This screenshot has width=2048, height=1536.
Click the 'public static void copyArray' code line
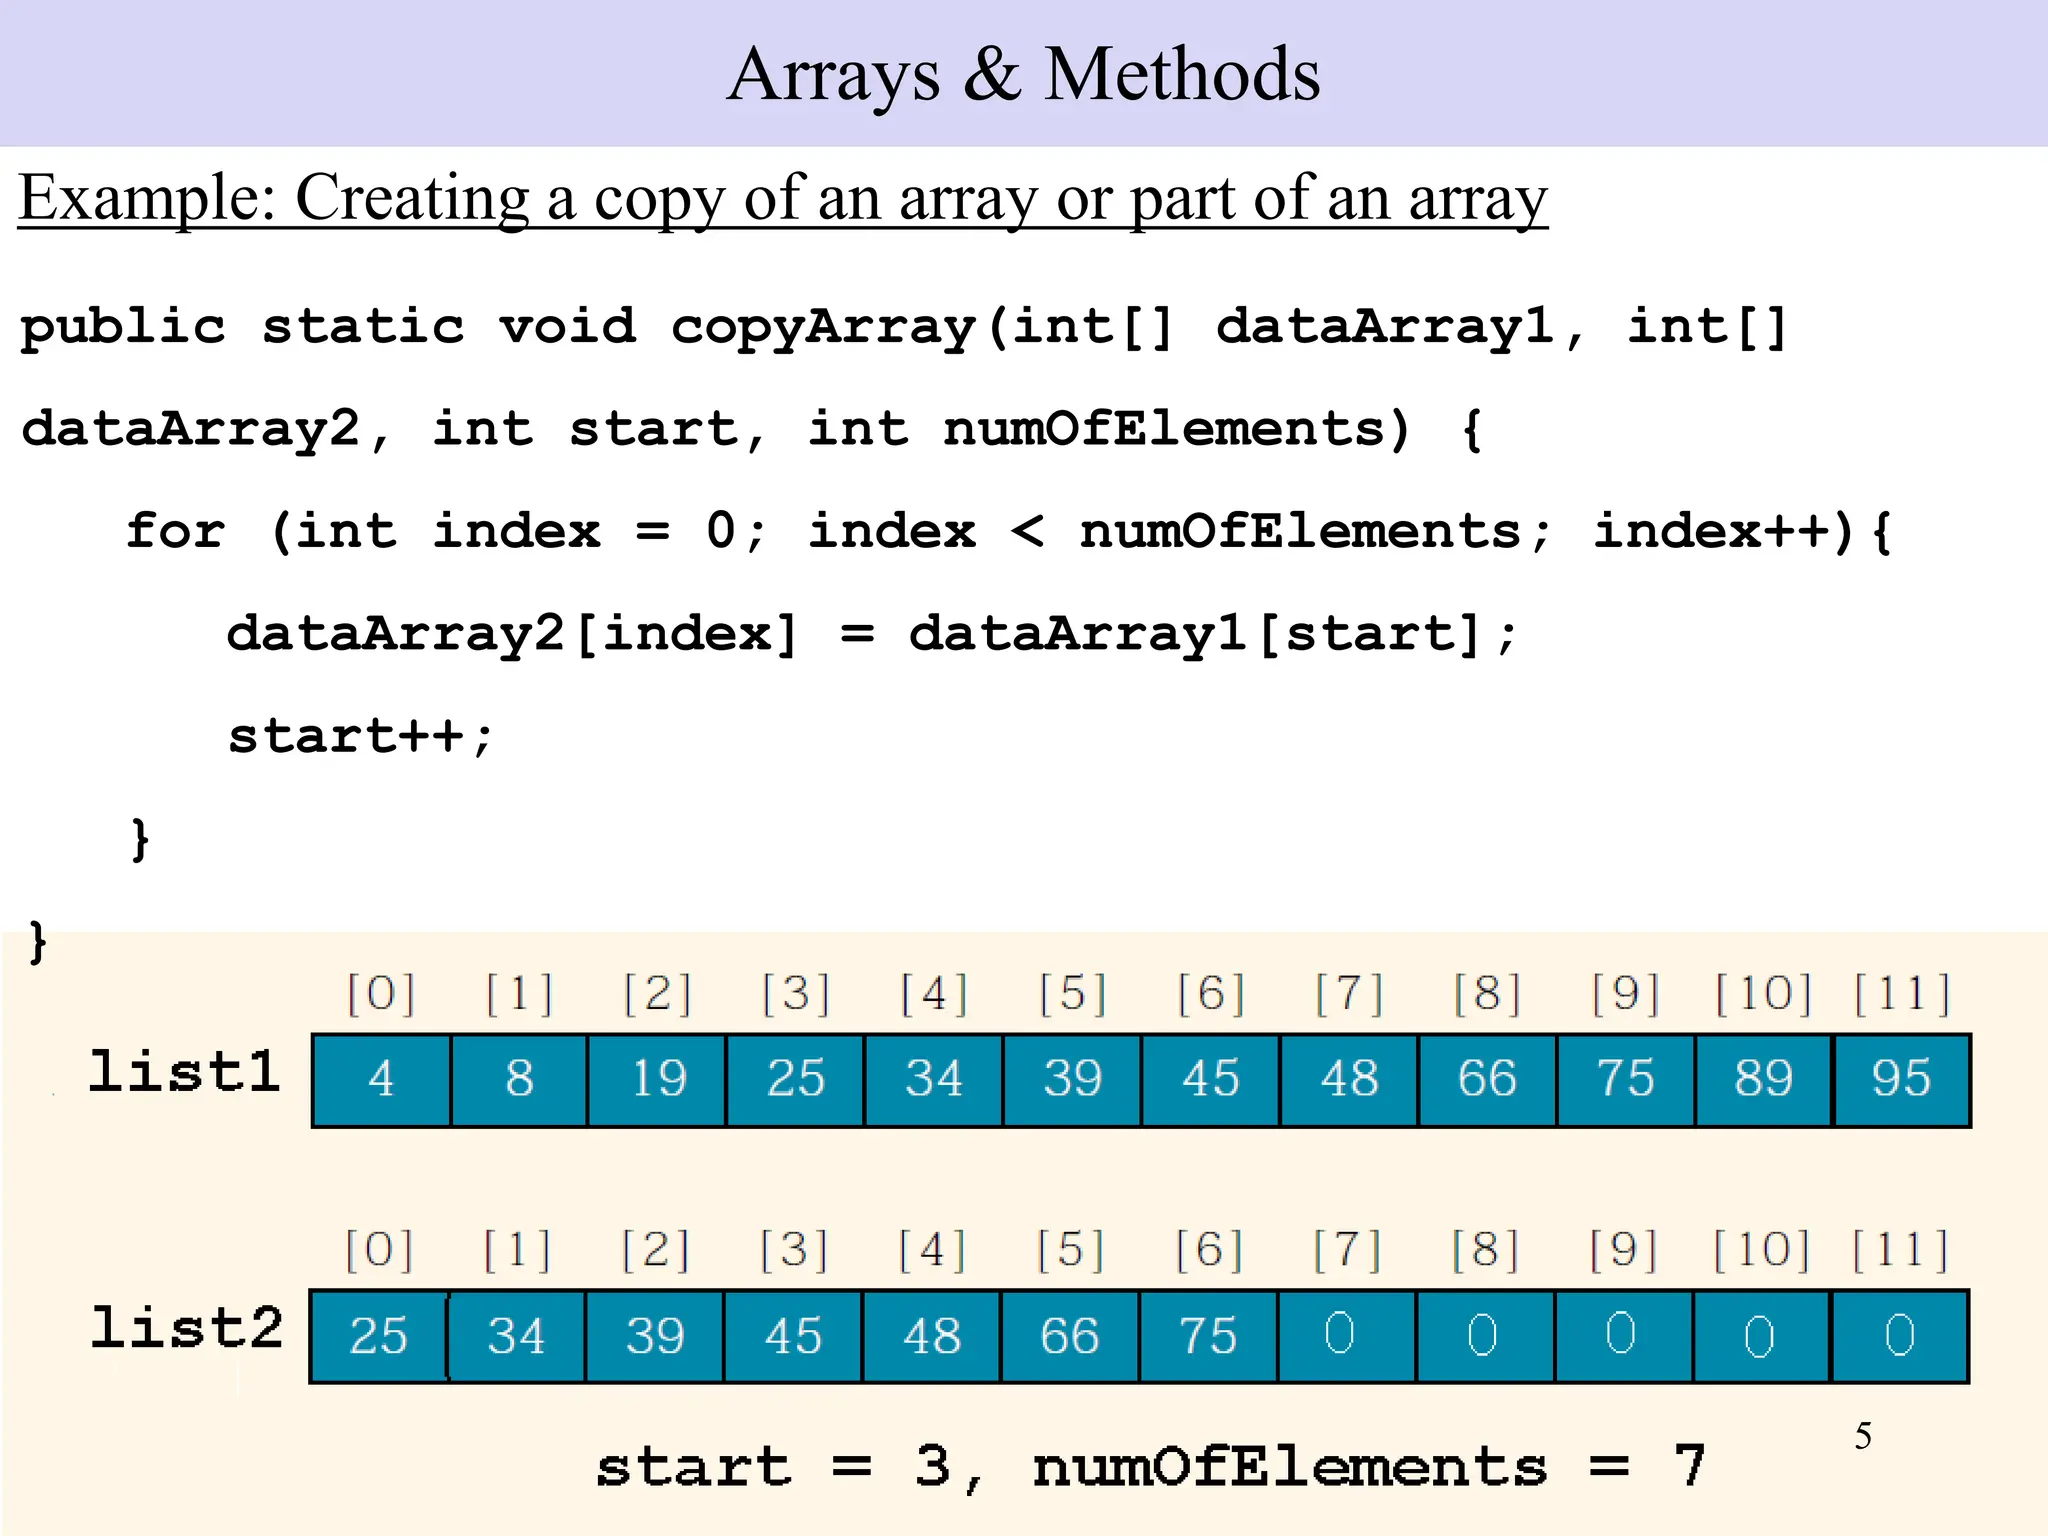pos(903,329)
